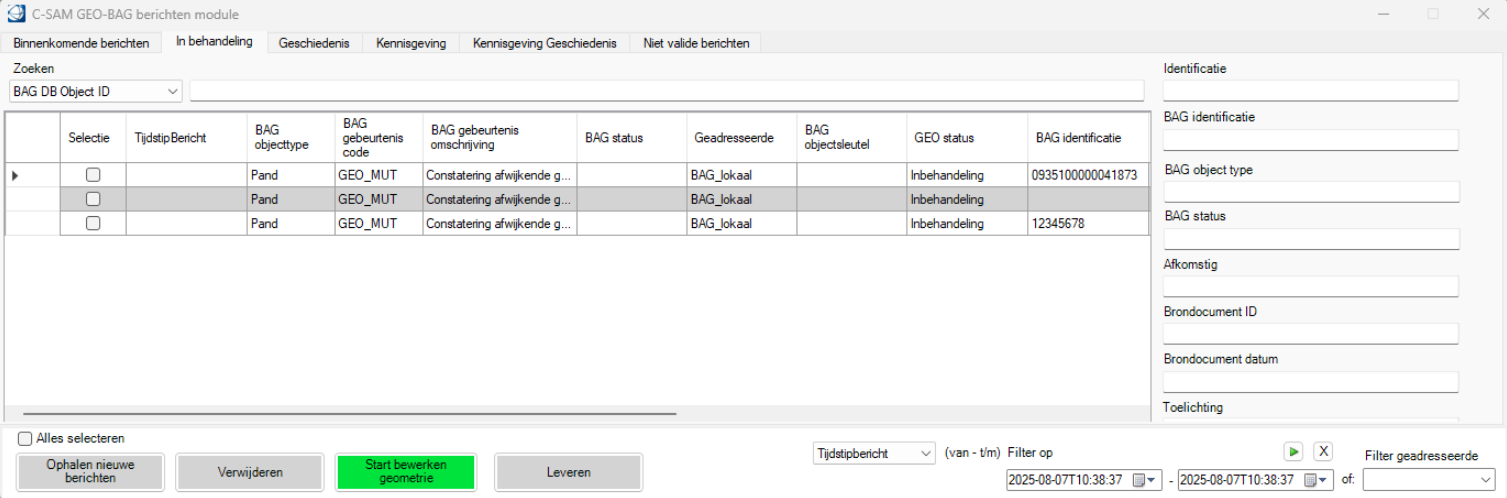Screen dimensions: 1507x498
Task: Open the Tijdstipbericht filter dropdown
Action: tap(926, 453)
